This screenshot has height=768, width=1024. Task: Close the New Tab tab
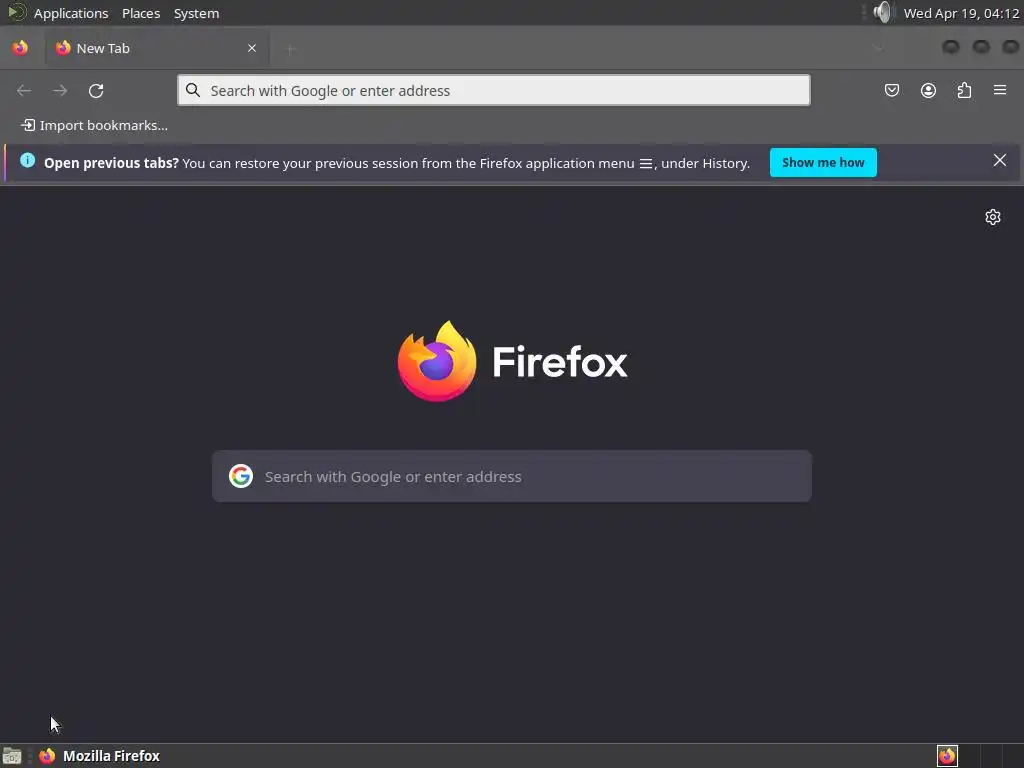pos(252,48)
